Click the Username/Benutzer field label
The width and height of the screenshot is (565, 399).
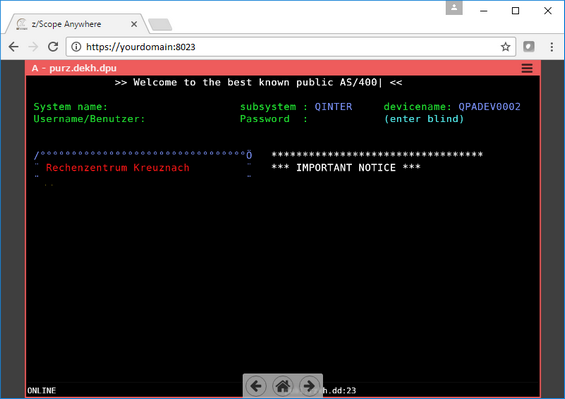[x=89, y=119]
